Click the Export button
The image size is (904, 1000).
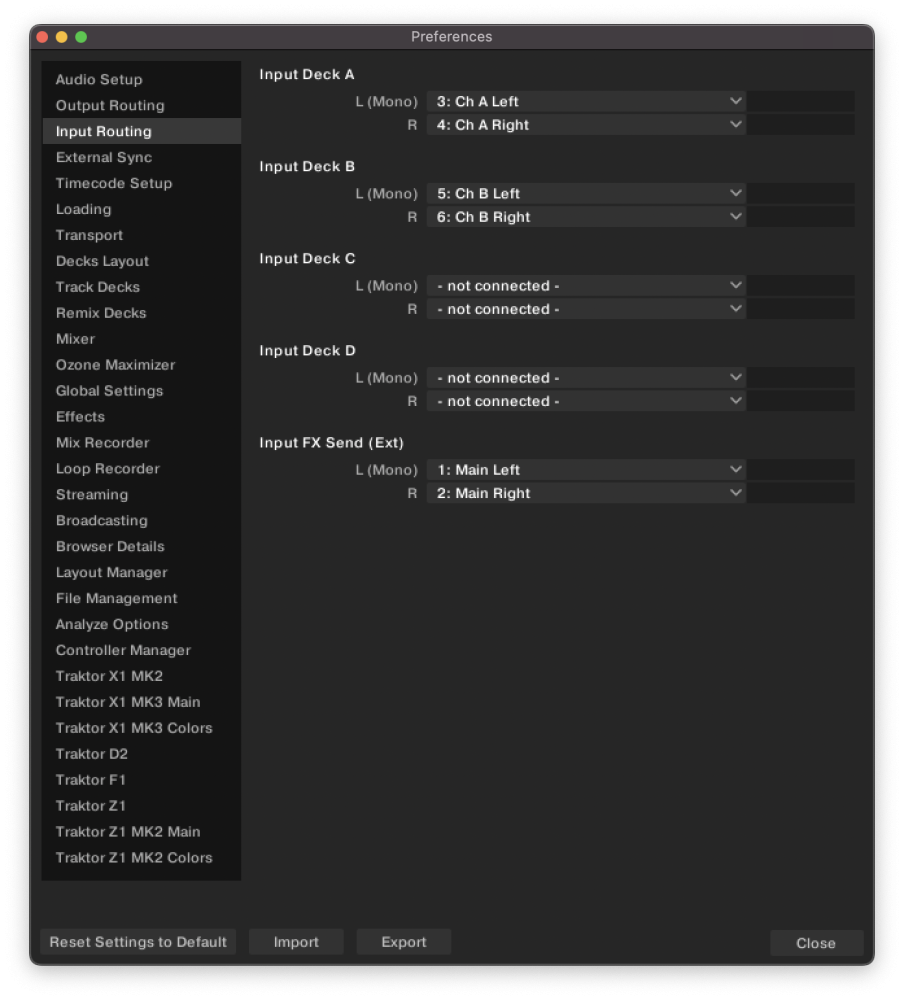point(404,942)
